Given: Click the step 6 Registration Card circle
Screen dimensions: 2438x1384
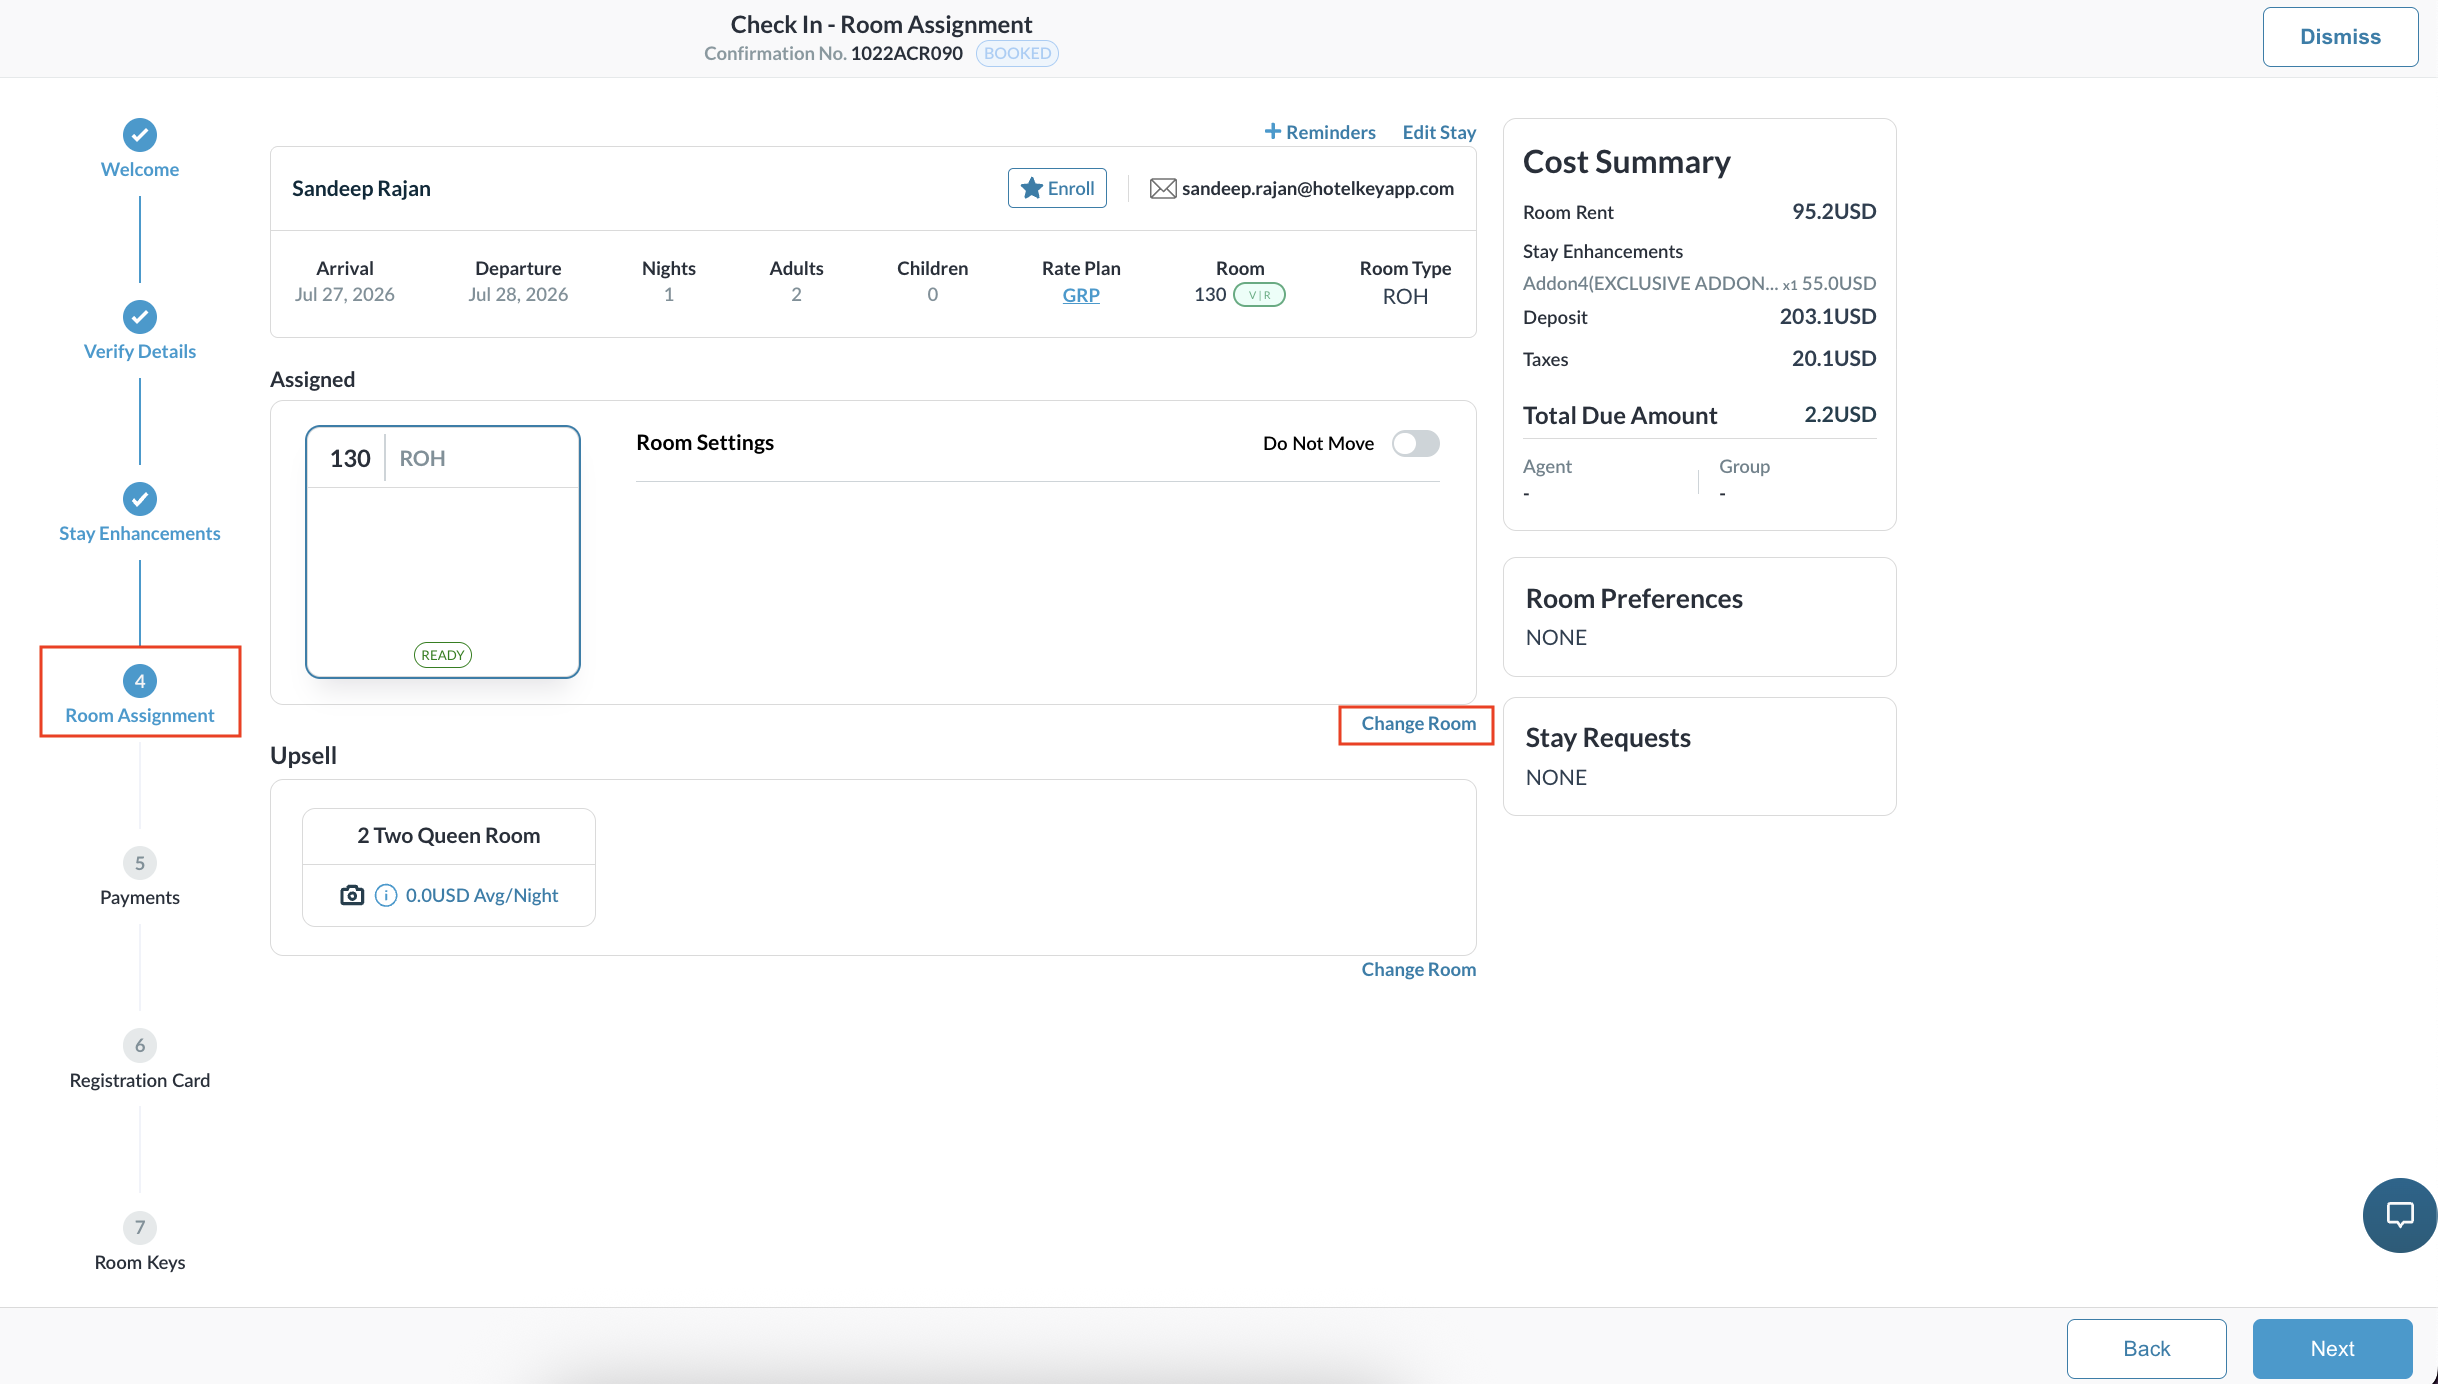Looking at the screenshot, I should coord(140,1045).
